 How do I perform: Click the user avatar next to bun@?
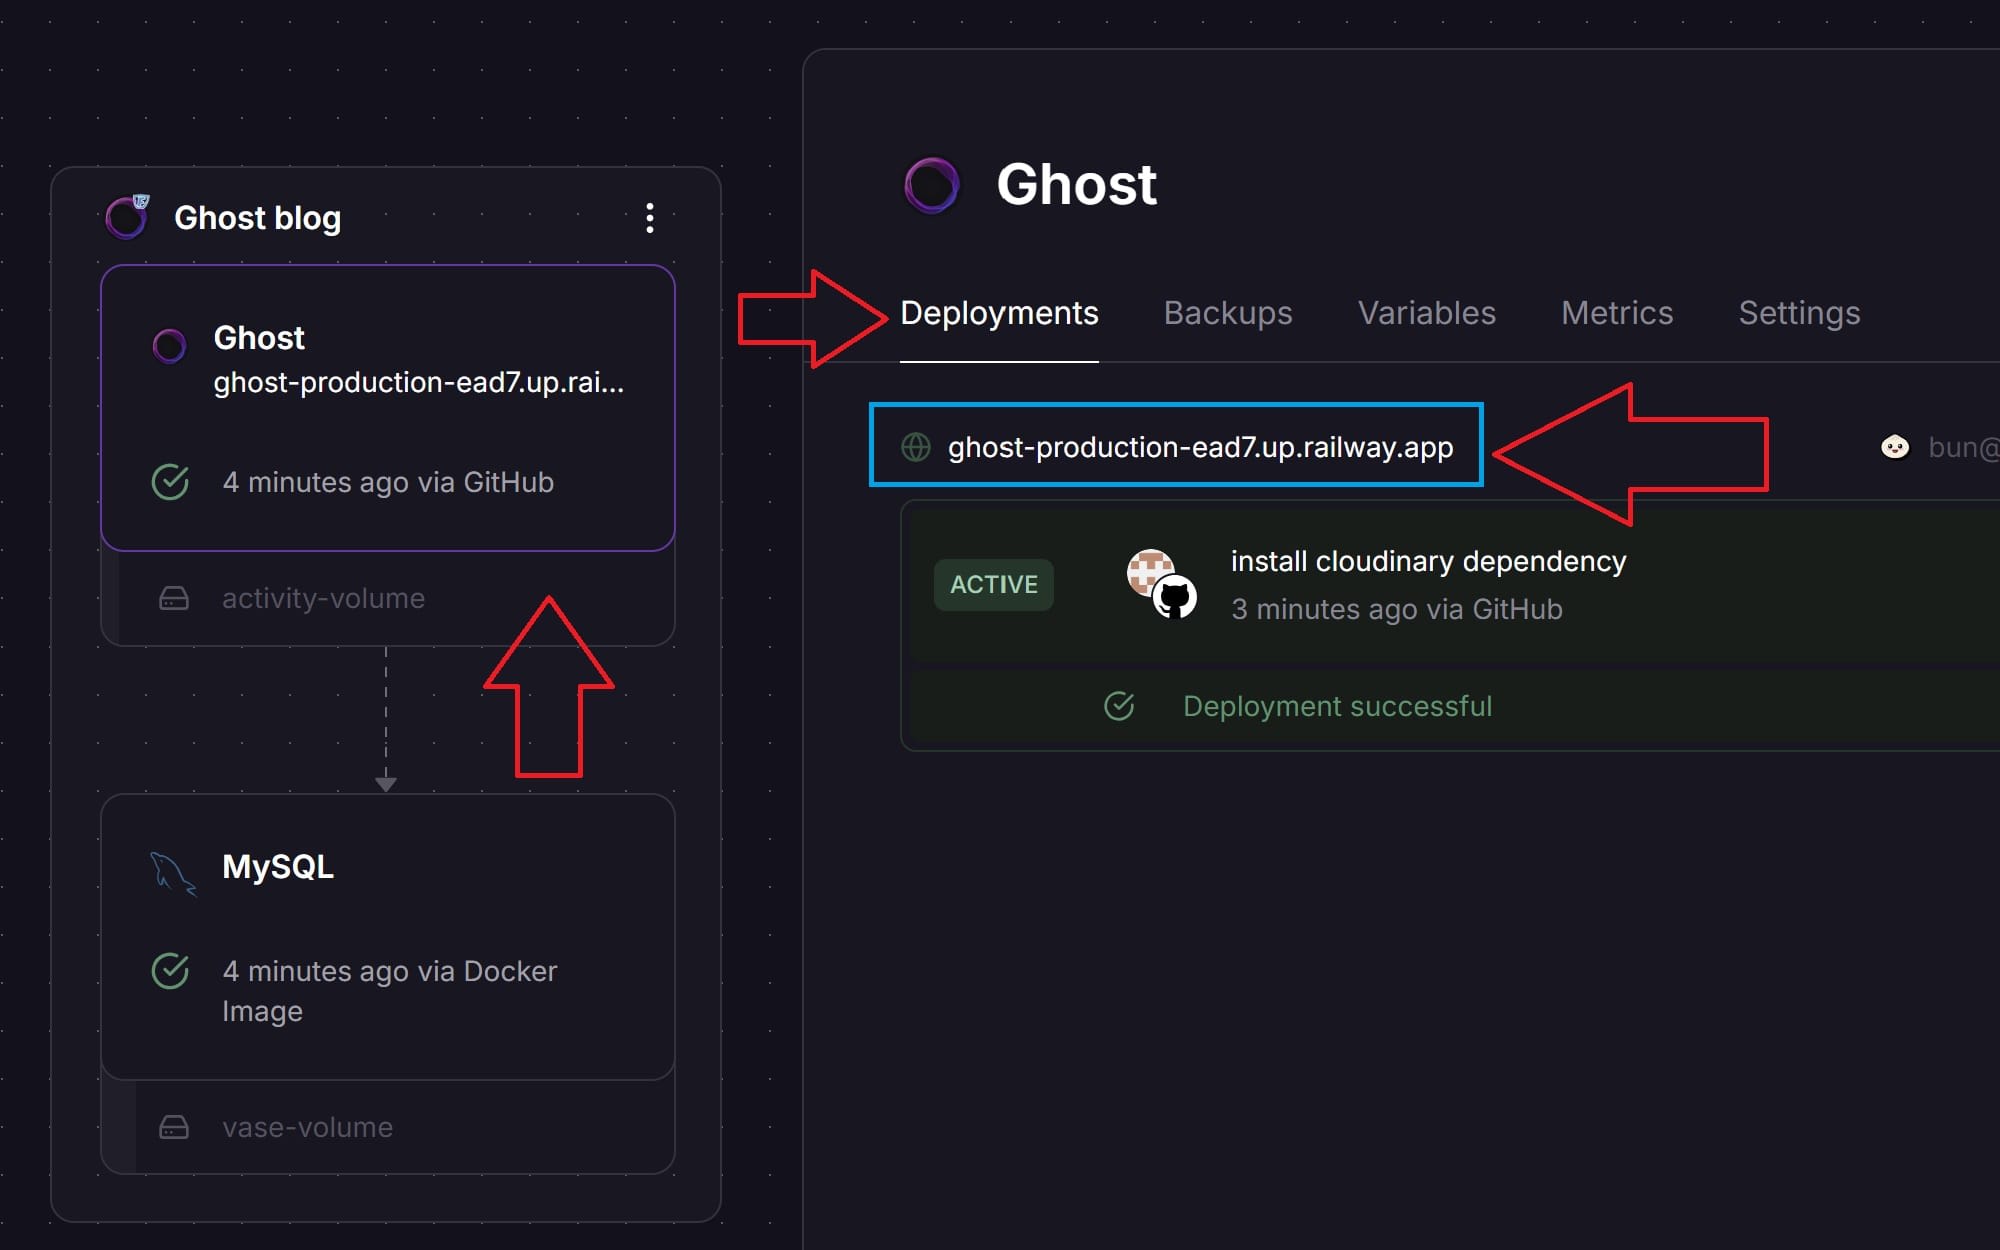(1895, 447)
